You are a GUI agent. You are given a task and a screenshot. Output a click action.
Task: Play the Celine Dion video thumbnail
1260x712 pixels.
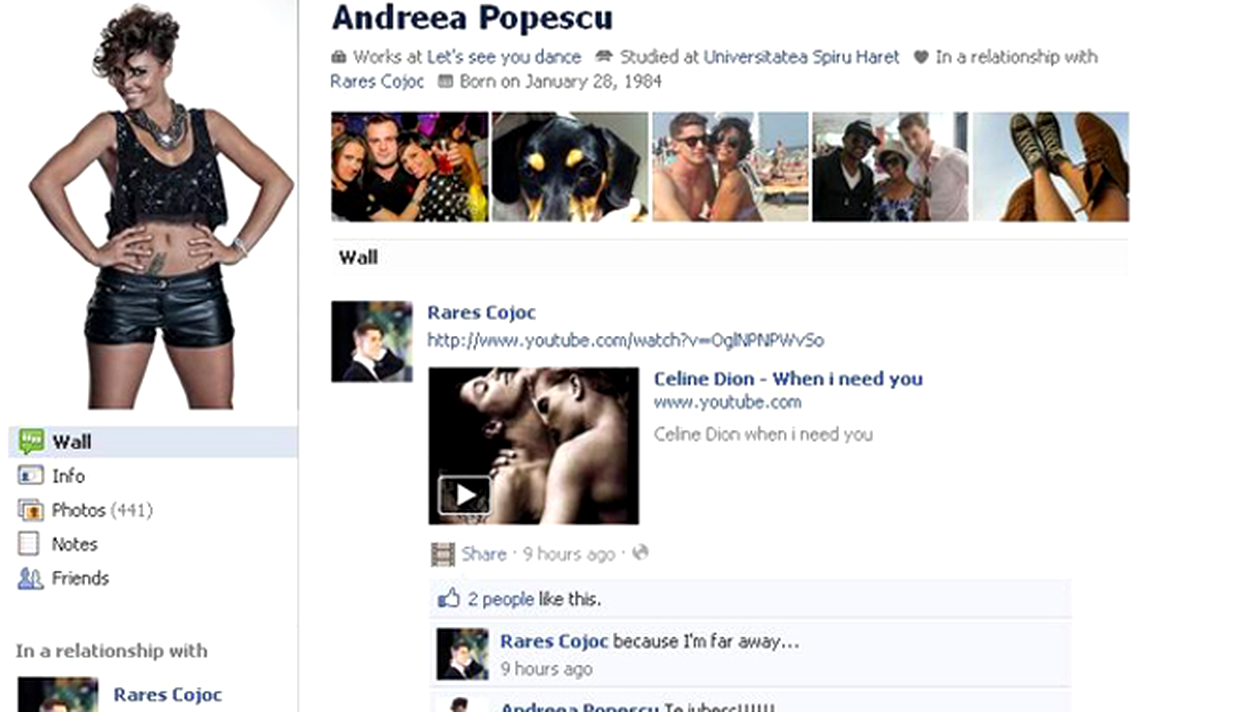464,495
